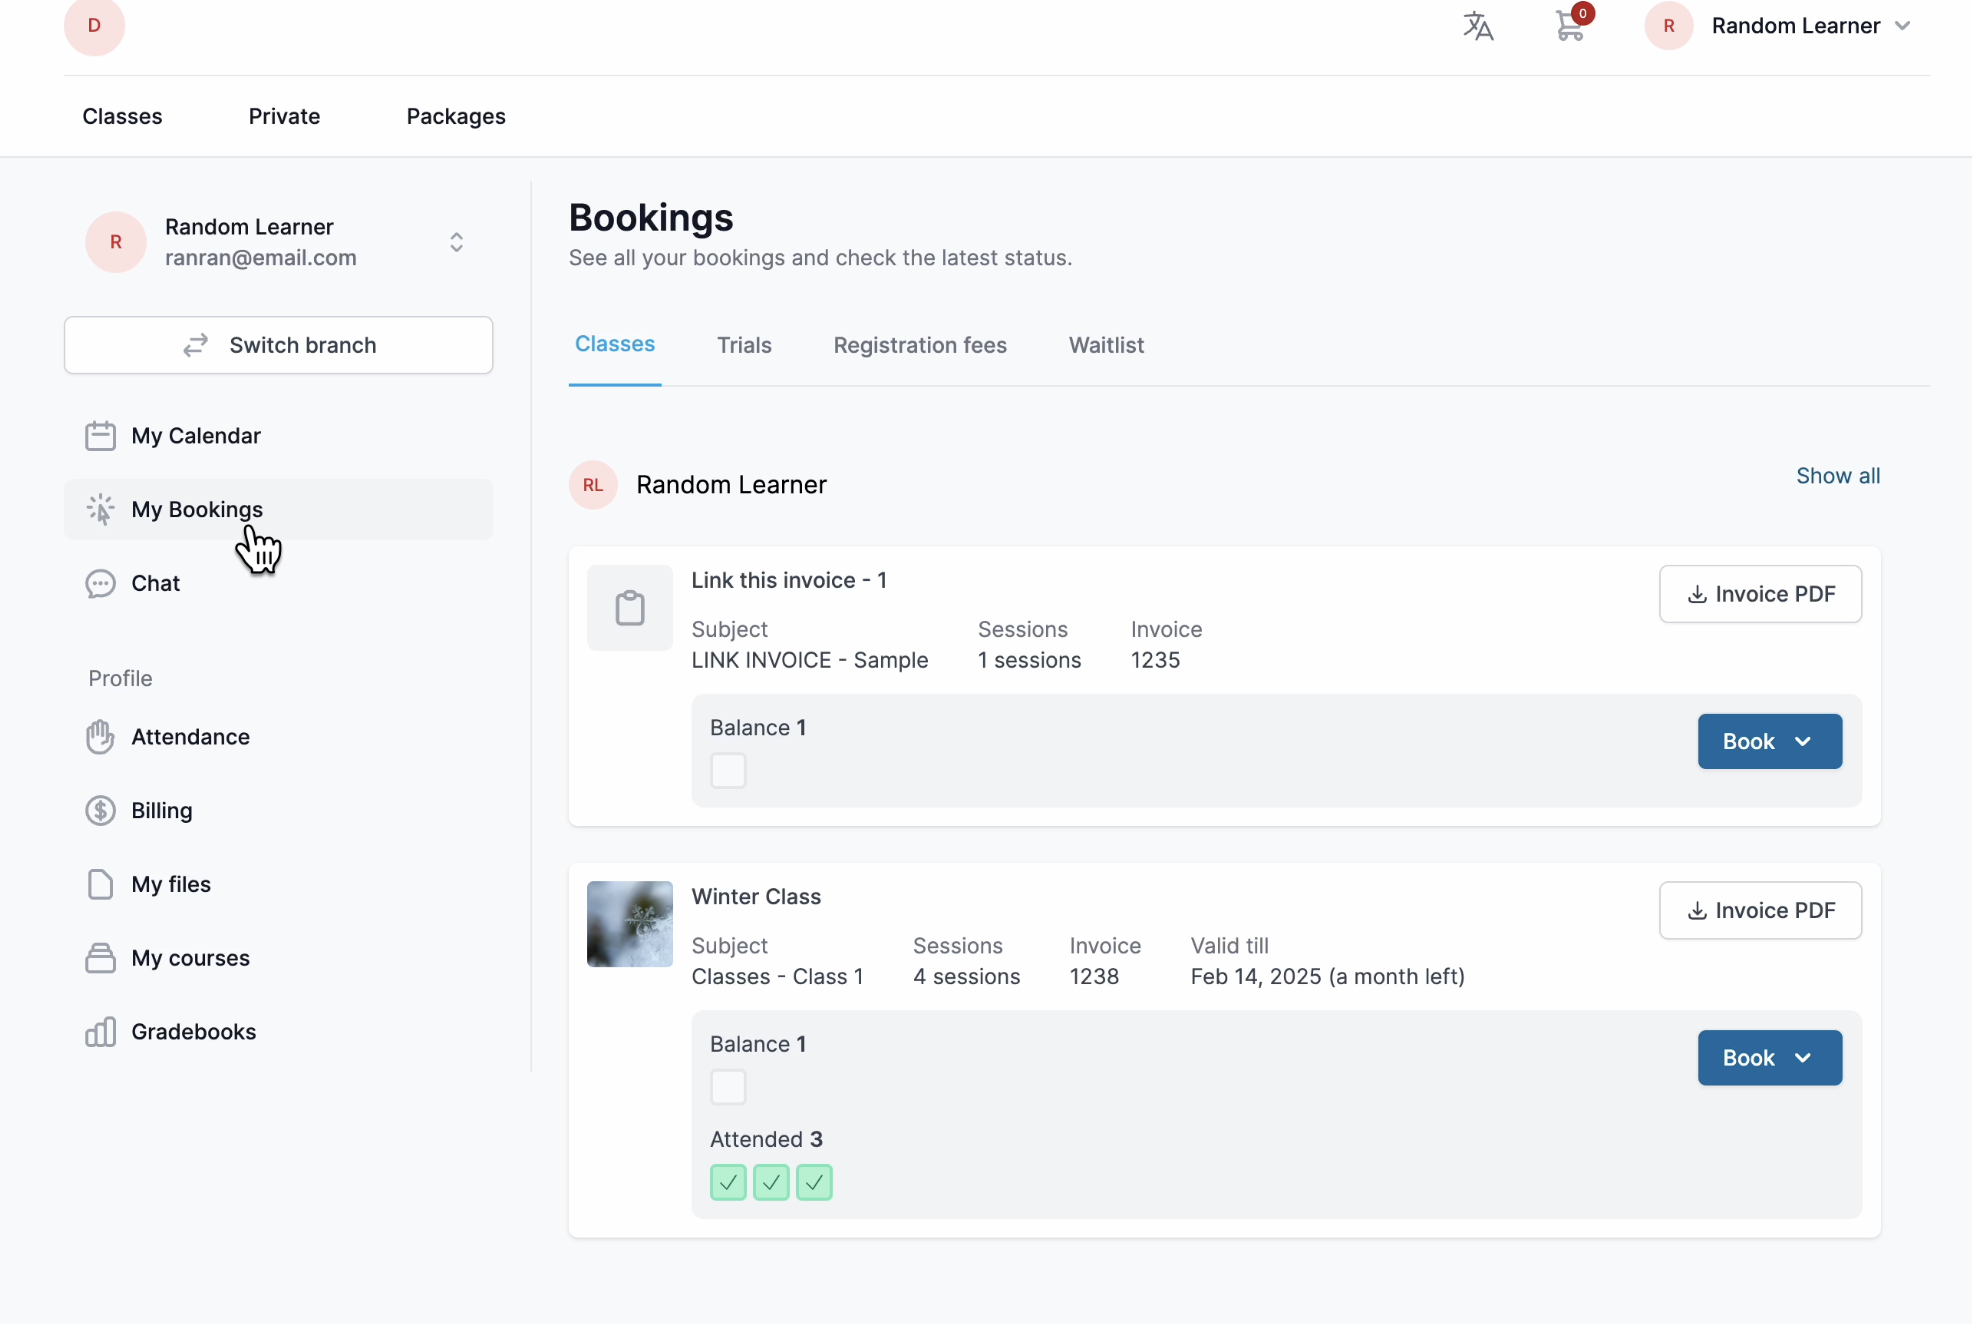Open Billing dollar icon

[100, 810]
